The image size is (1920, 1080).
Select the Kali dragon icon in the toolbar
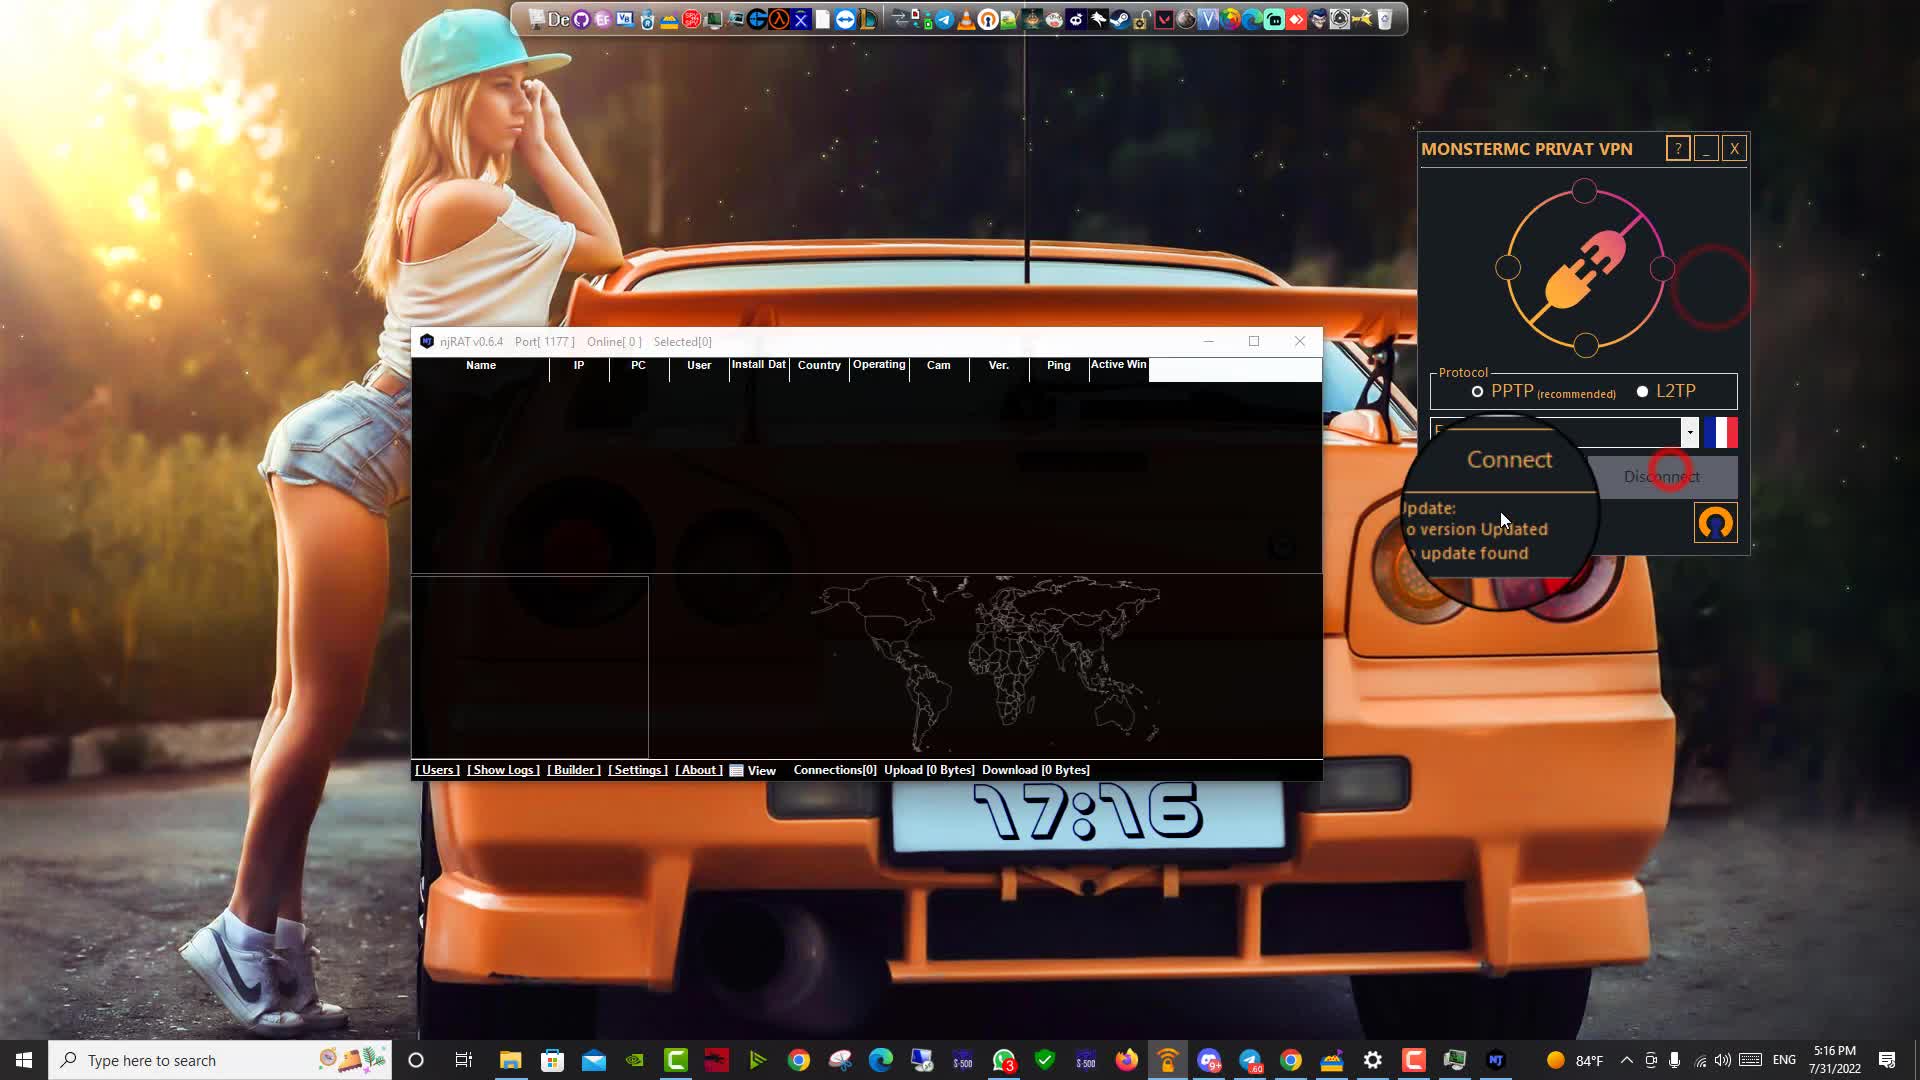(1098, 20)
